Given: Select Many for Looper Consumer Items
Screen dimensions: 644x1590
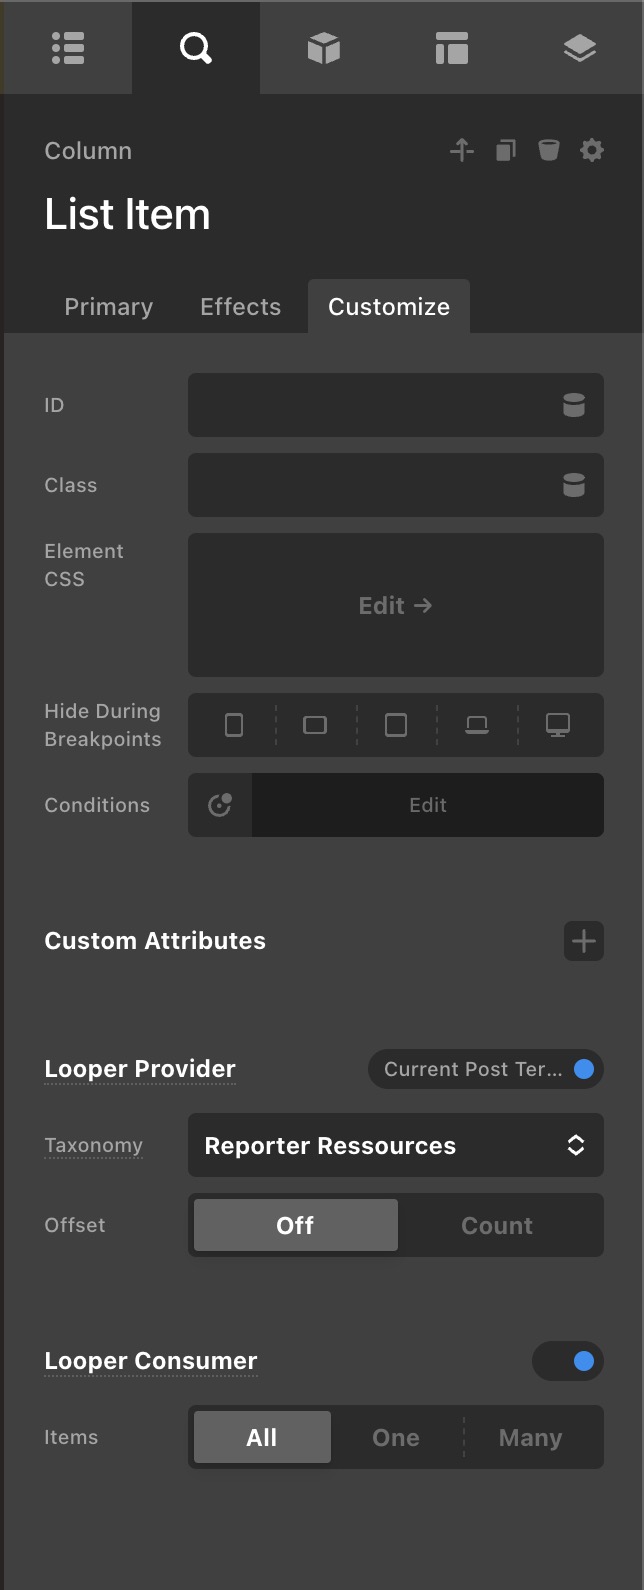Looking at the screenshot, I should point(530,1437).
